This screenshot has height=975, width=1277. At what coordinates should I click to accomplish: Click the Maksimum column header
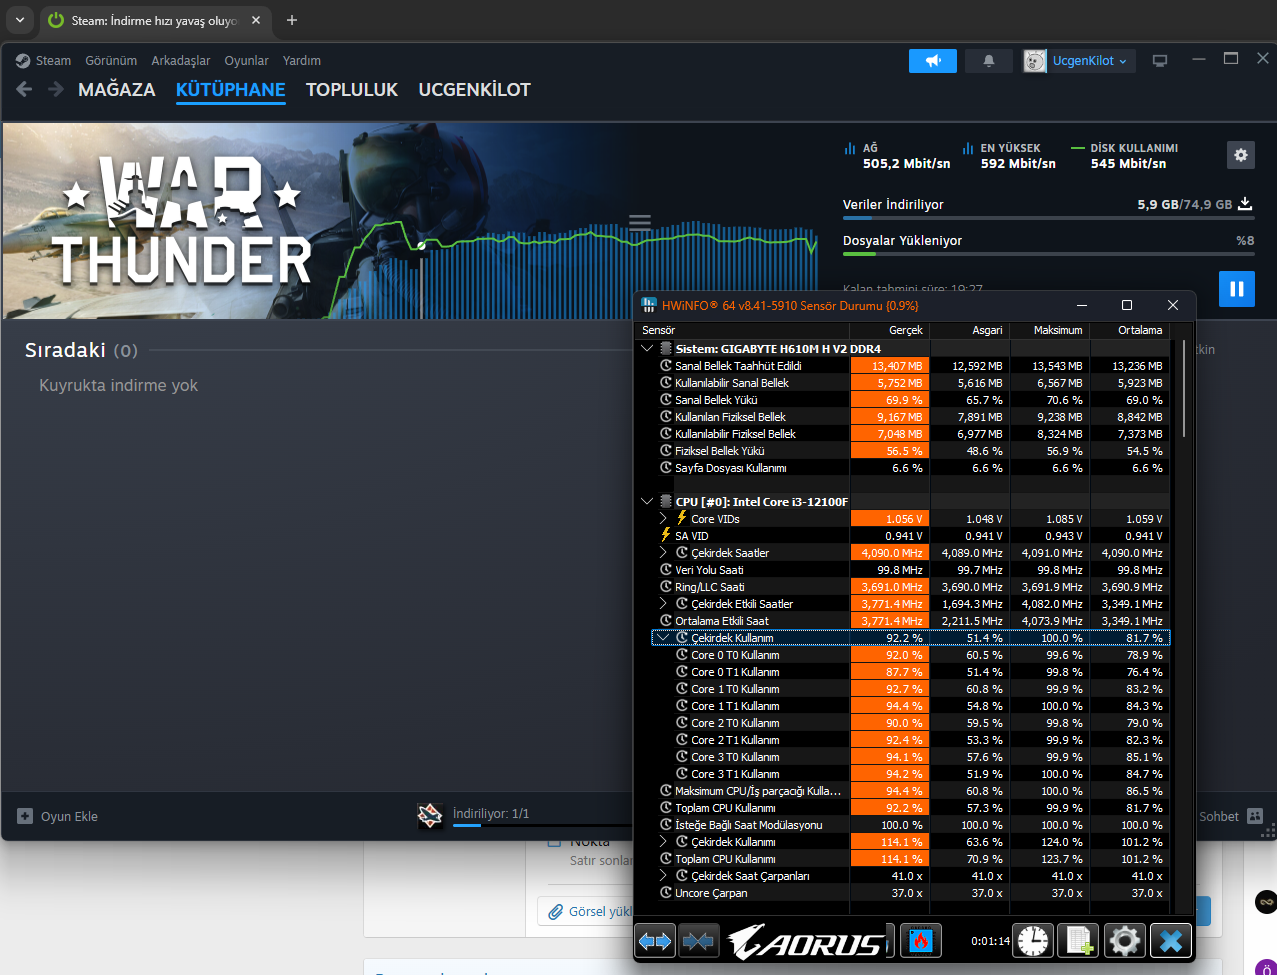1050,330
